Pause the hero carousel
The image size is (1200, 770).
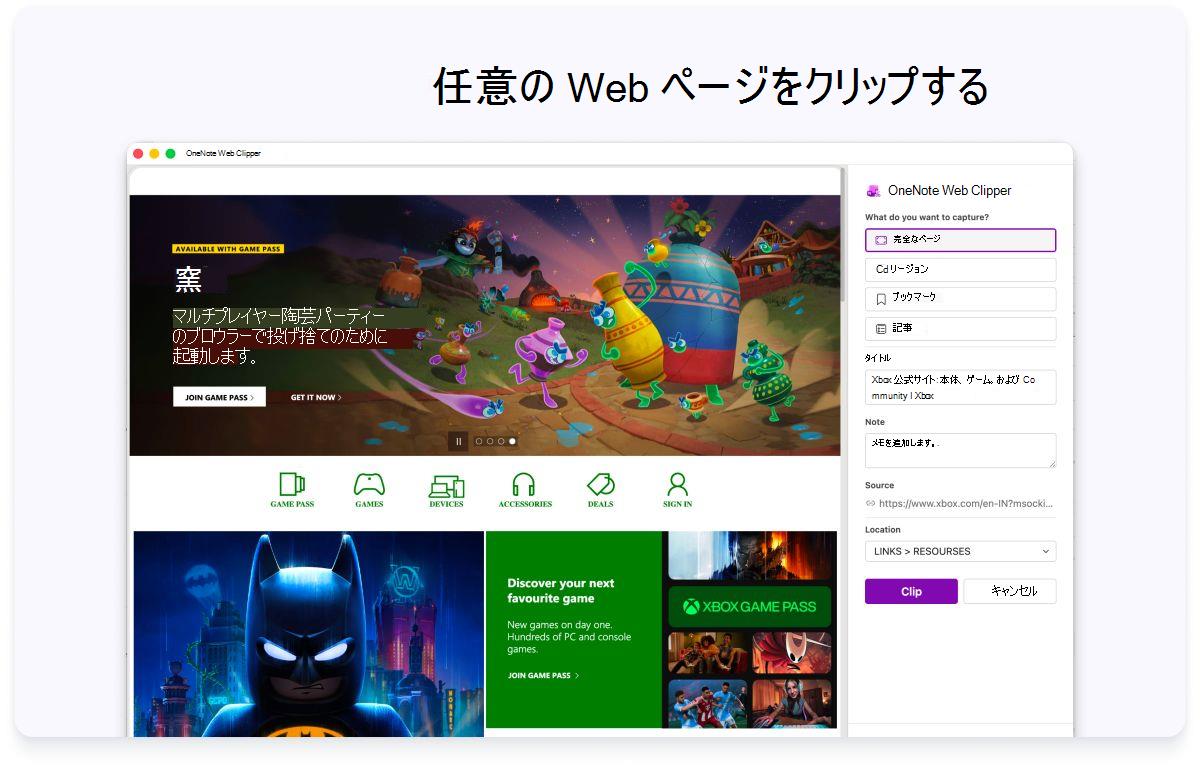(x=458, y=441)
